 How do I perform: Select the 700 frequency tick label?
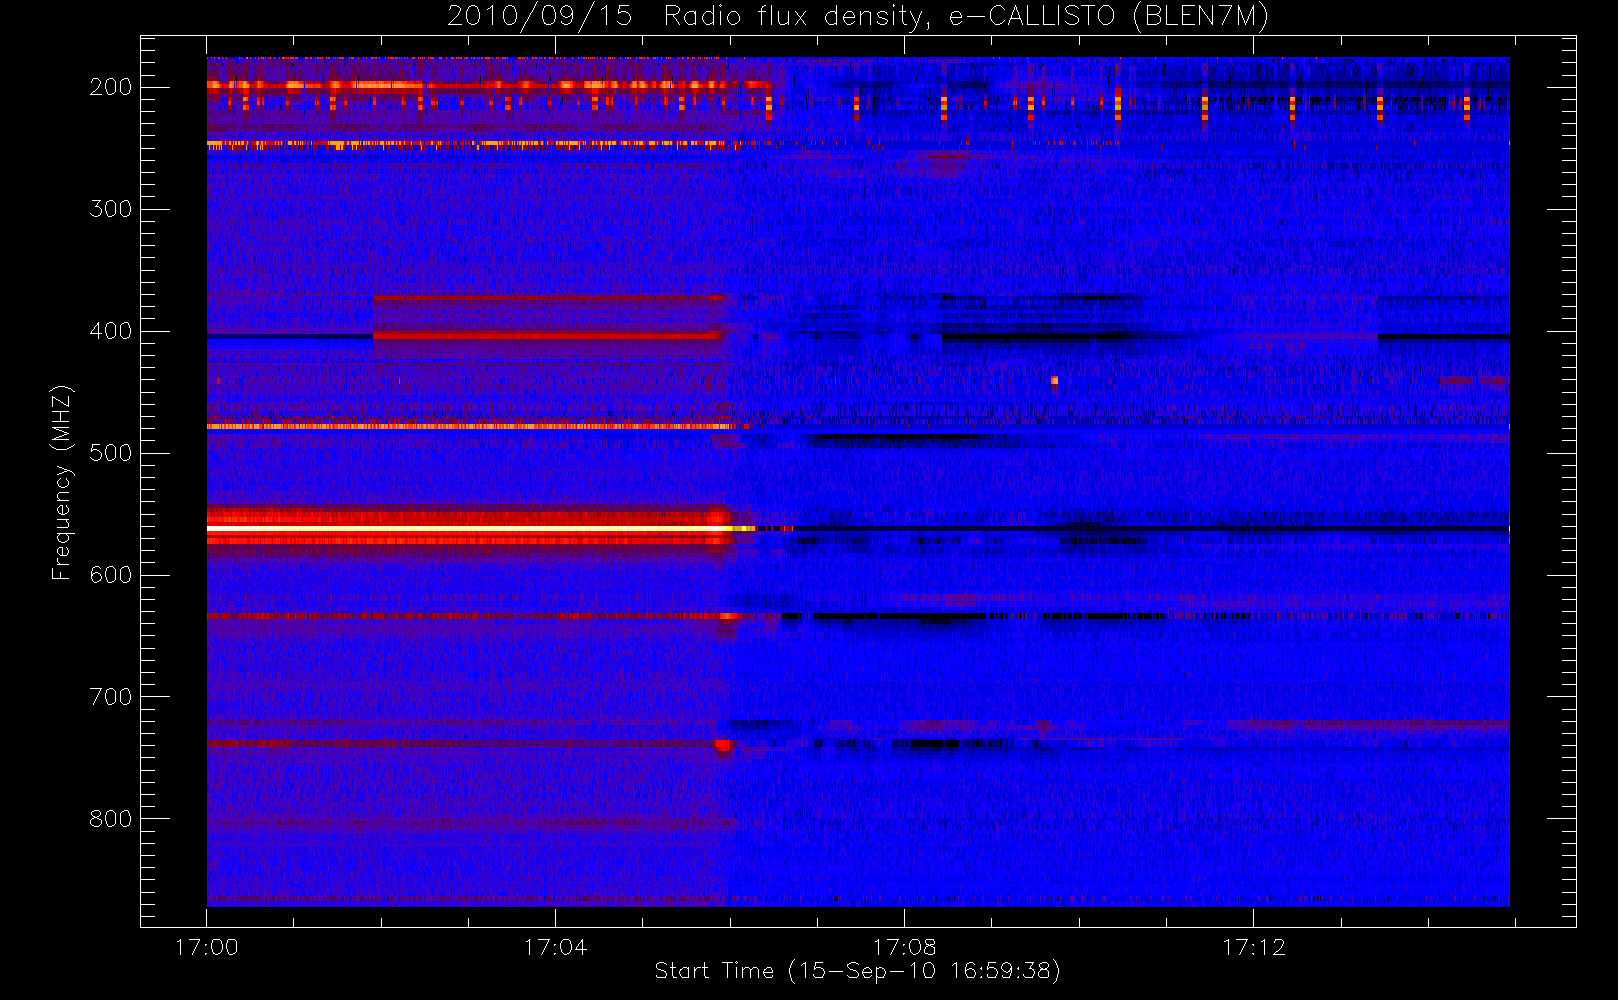click(111, 697)
